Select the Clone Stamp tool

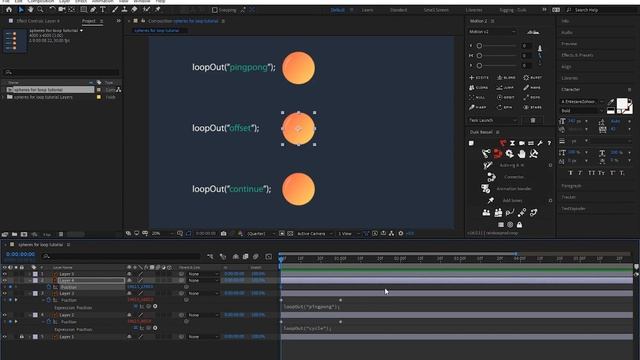pyautogui.click(x=124, y=9)
